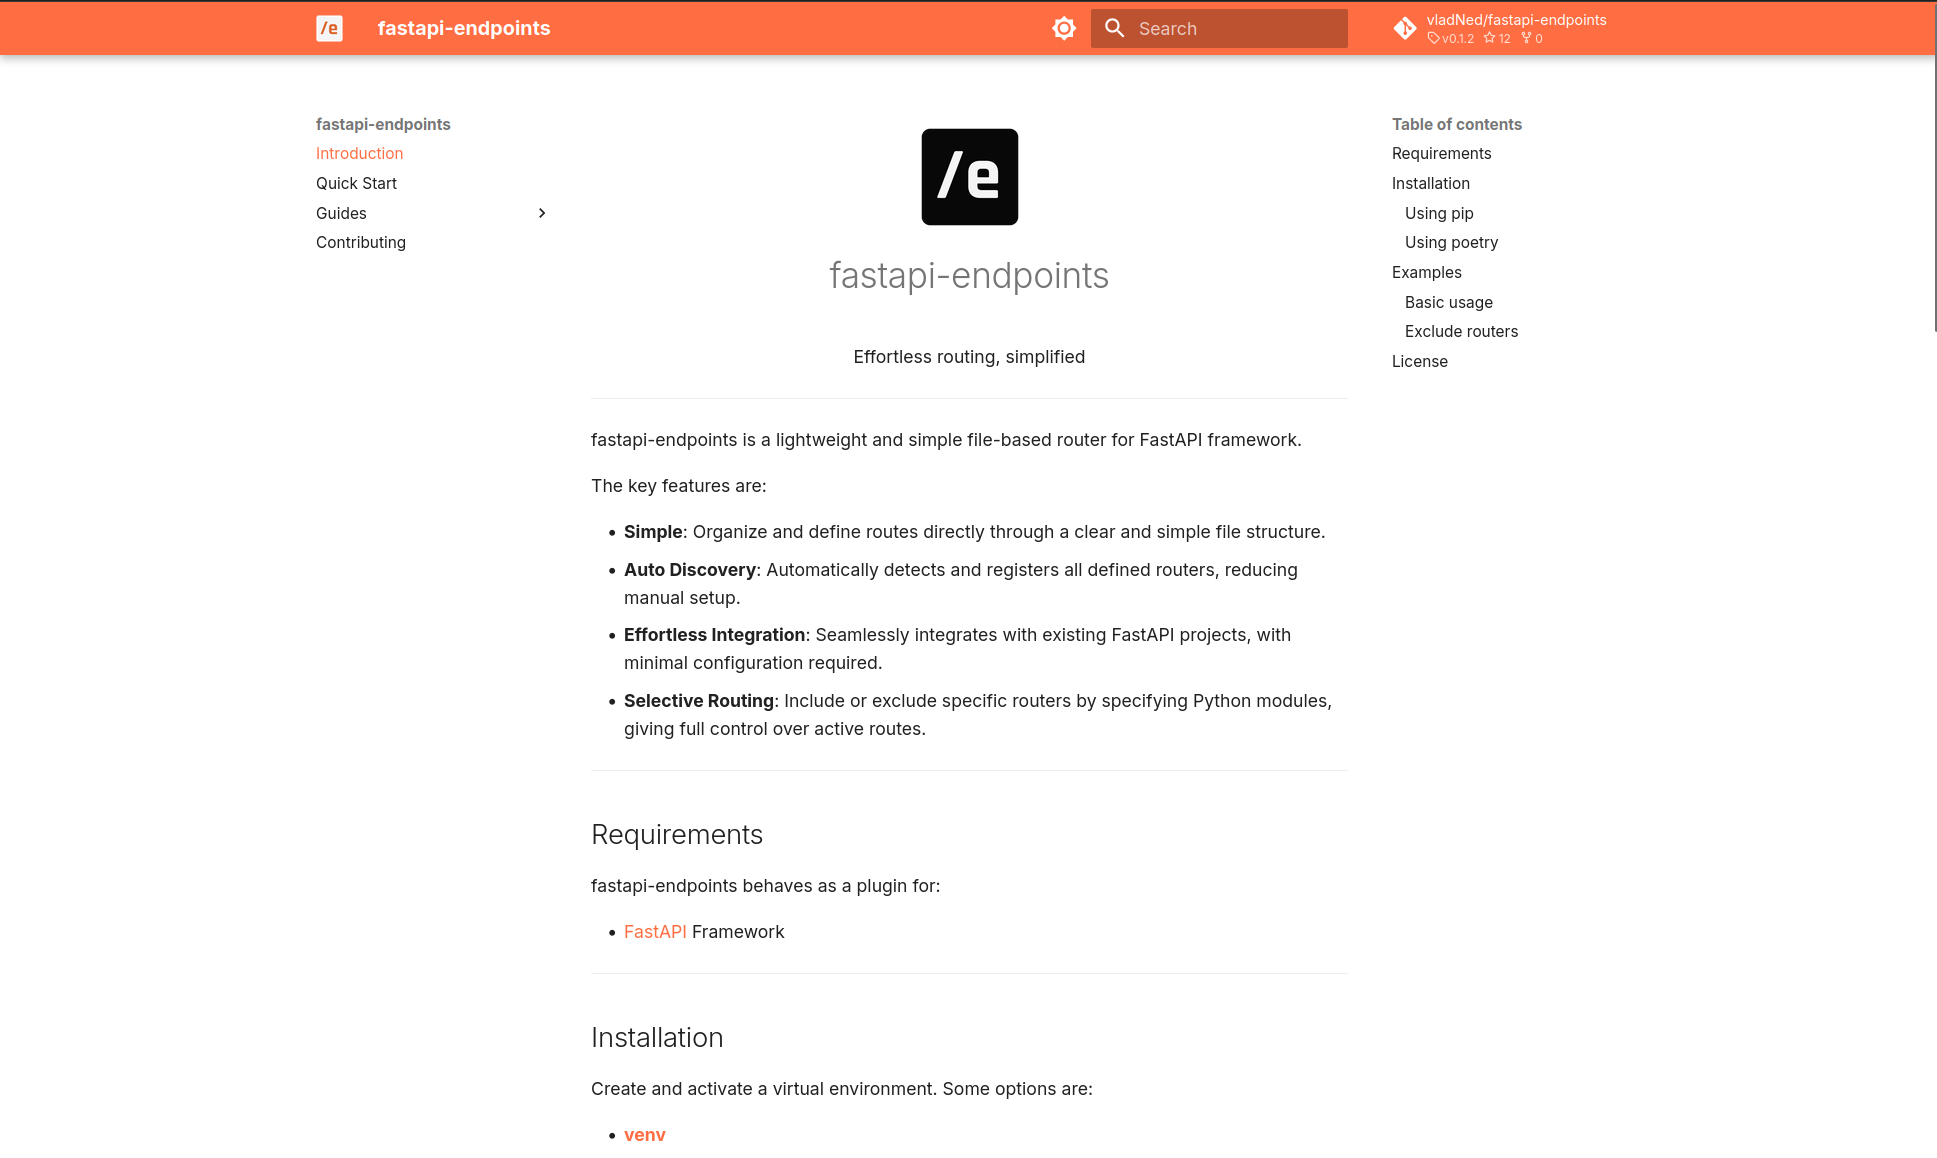The height and width of the screenshot is (1158, 1937).
Task: Go to License via table of contents
Action: [x=1419, y=361]
